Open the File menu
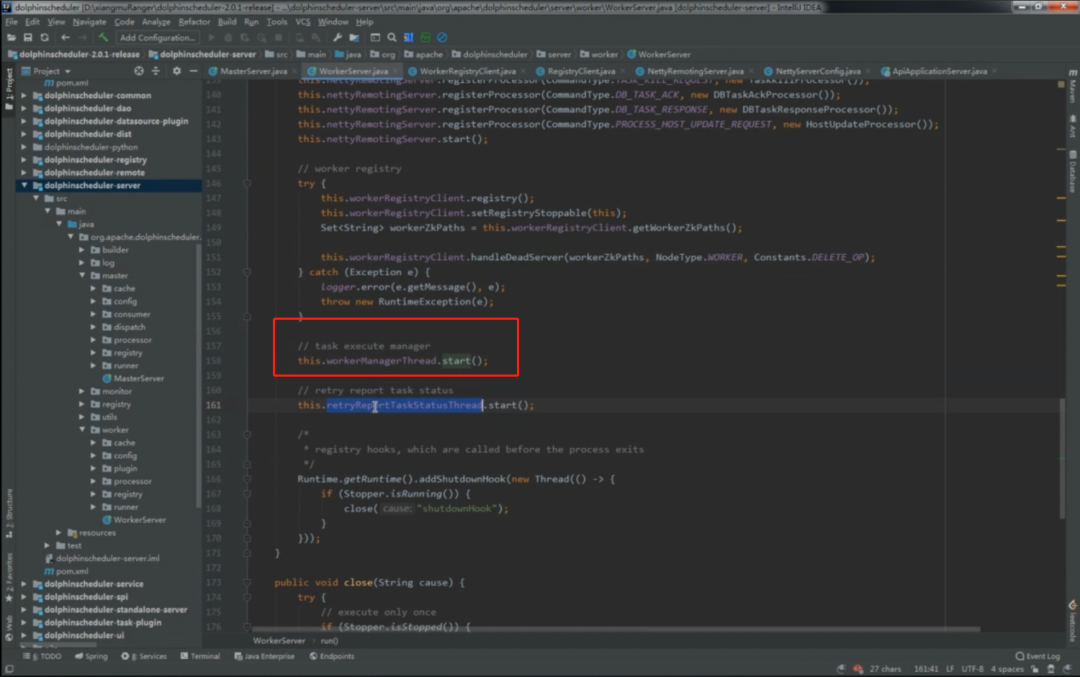 click(x=11, y=22)
